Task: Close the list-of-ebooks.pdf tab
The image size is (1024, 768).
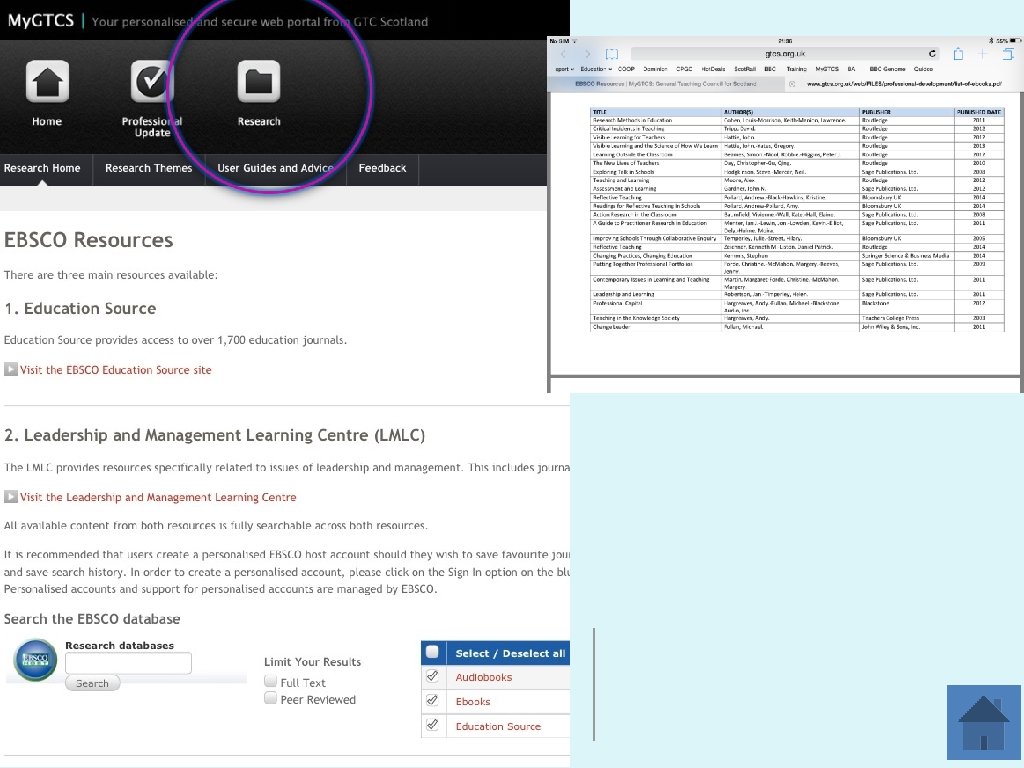Action: 792,84
